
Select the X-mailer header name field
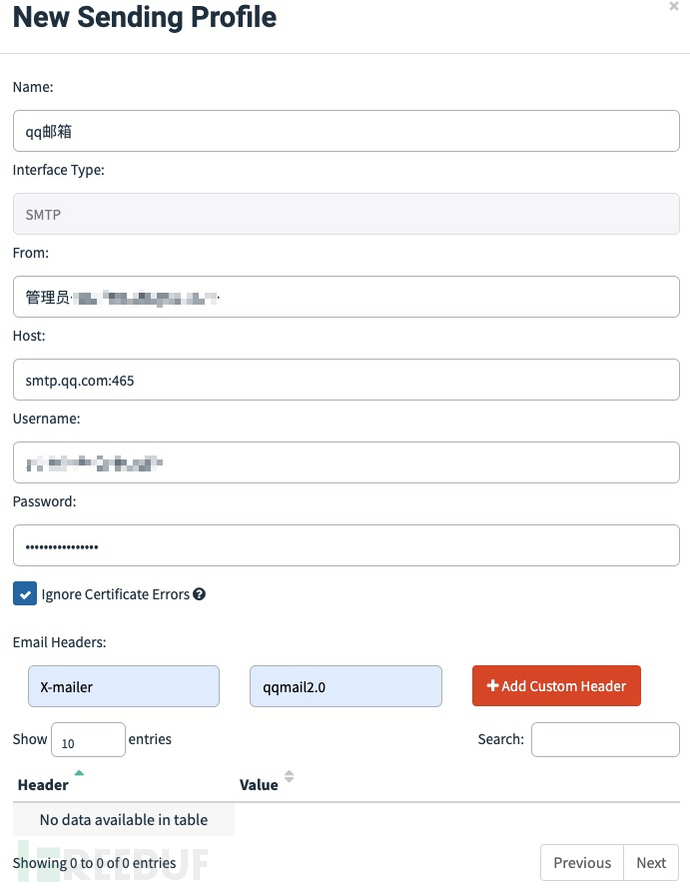(x=123, y=686)
